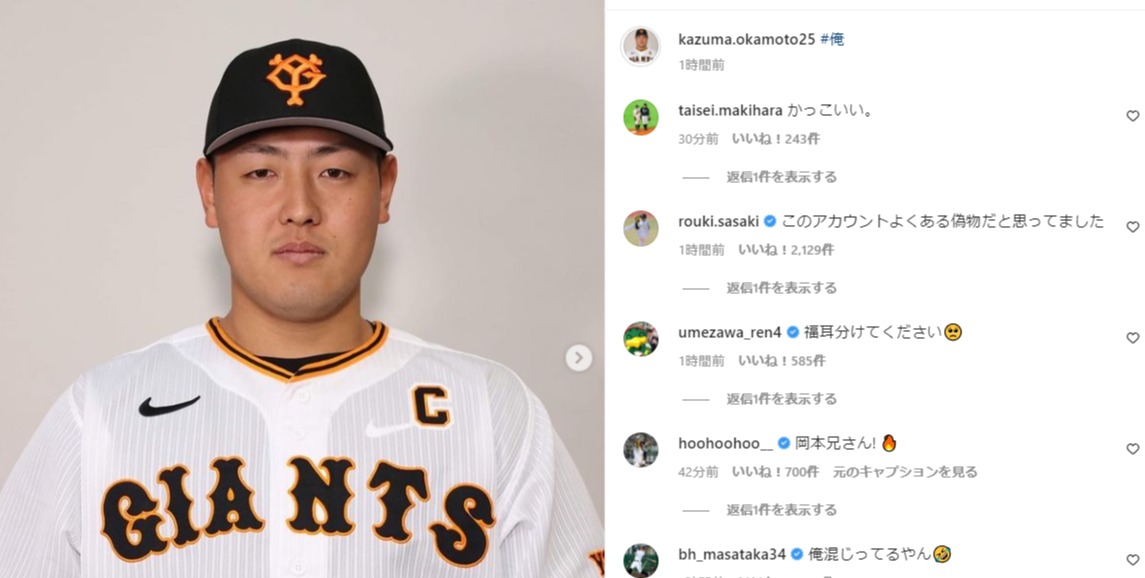The height and width of the screenshot is (578, 1145).
Task: Like rouki.sasaki's comment with heart icon
Action: [1132, 227]
